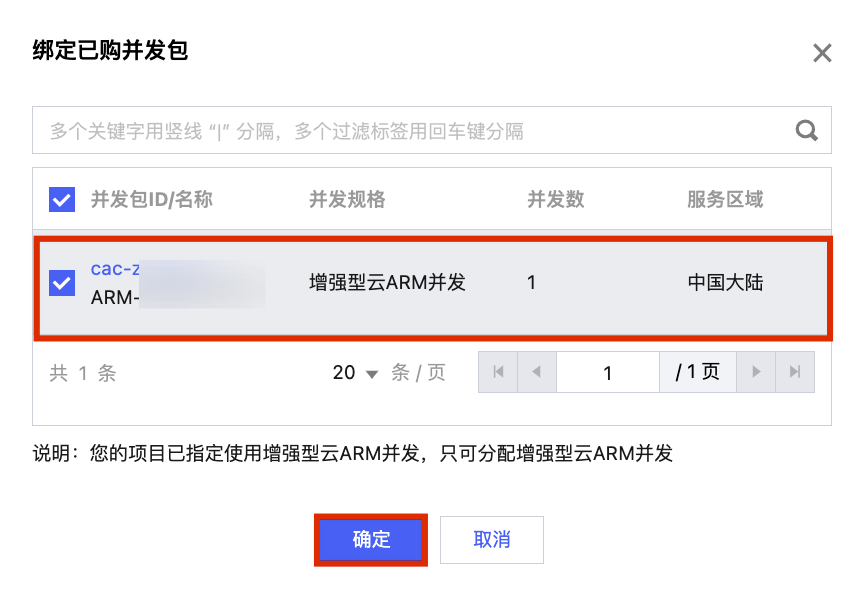Click the 并发数 column header
Viewport: 864px width, 592px height.
tap(555, 200)
